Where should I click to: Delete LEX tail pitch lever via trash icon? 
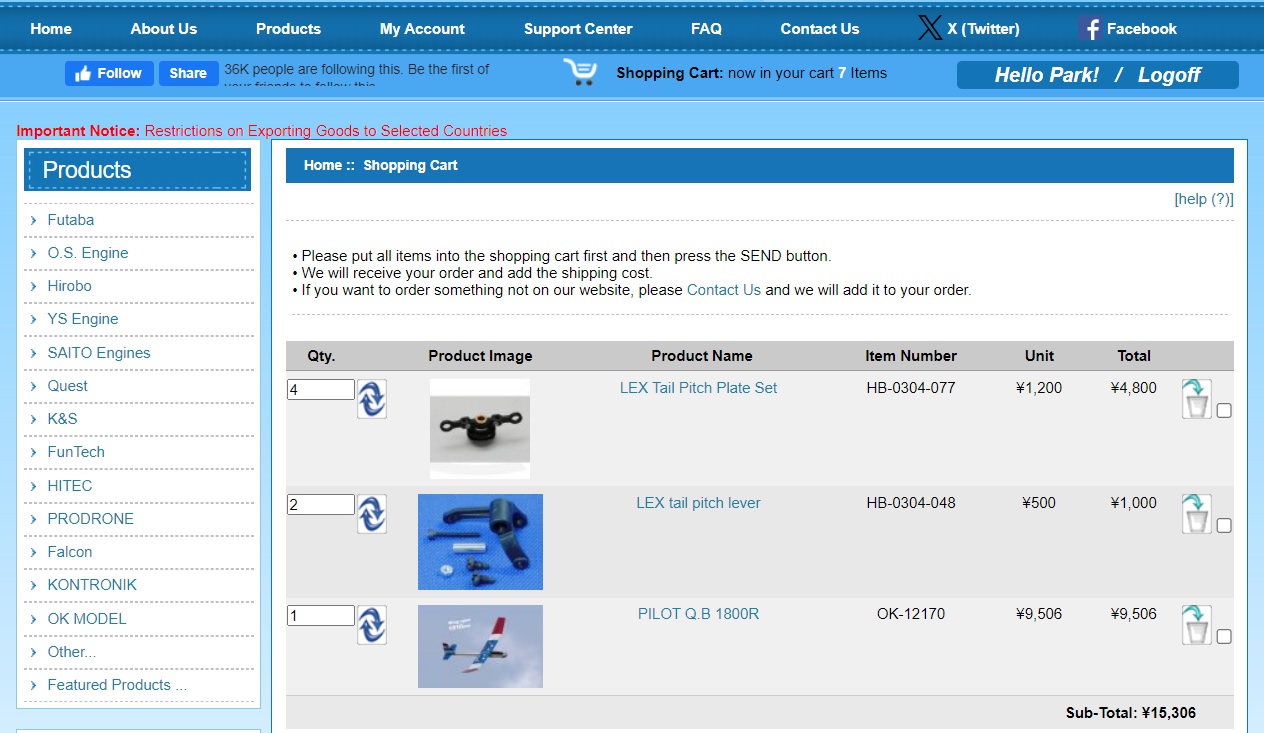pos(1196,513)
